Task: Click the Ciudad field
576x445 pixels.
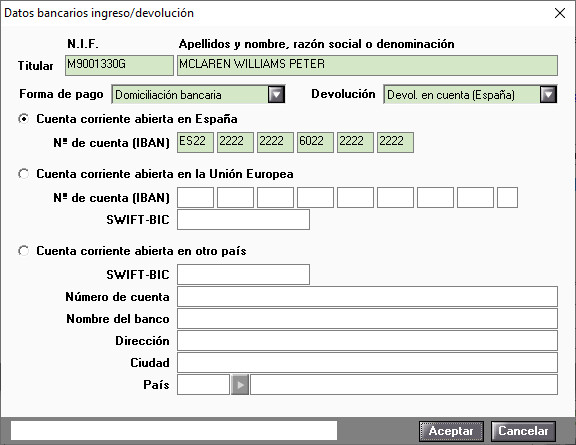Action: (x=367, y=363)
